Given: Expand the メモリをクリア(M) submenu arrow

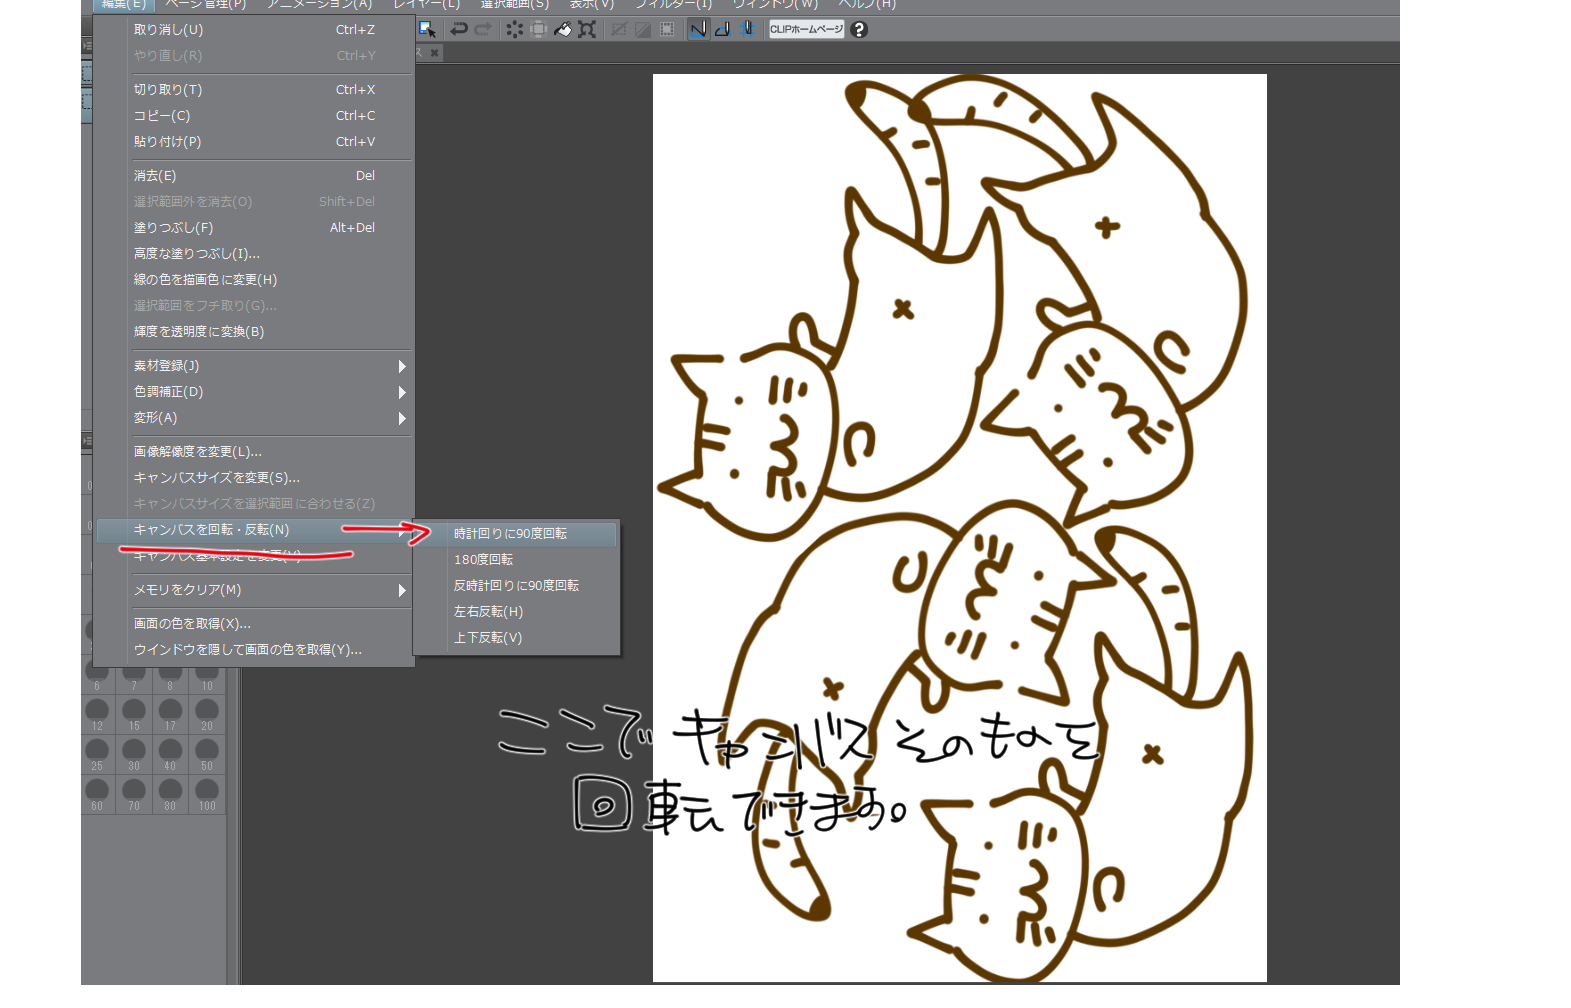Looking at the screenshot, I should pos(402,590).
